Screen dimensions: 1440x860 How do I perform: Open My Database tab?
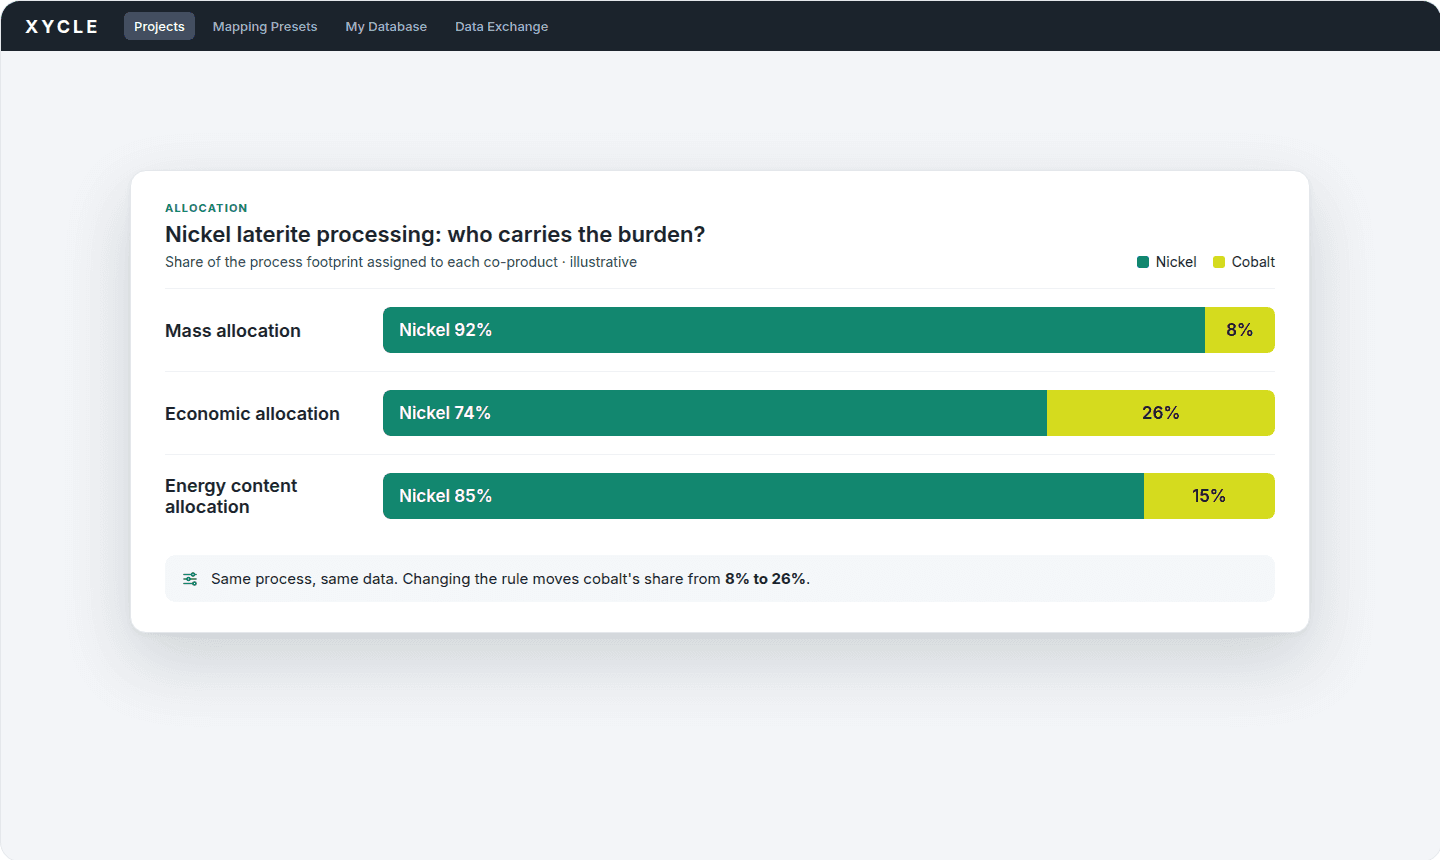pyautogui.click(x=386, y=26)
